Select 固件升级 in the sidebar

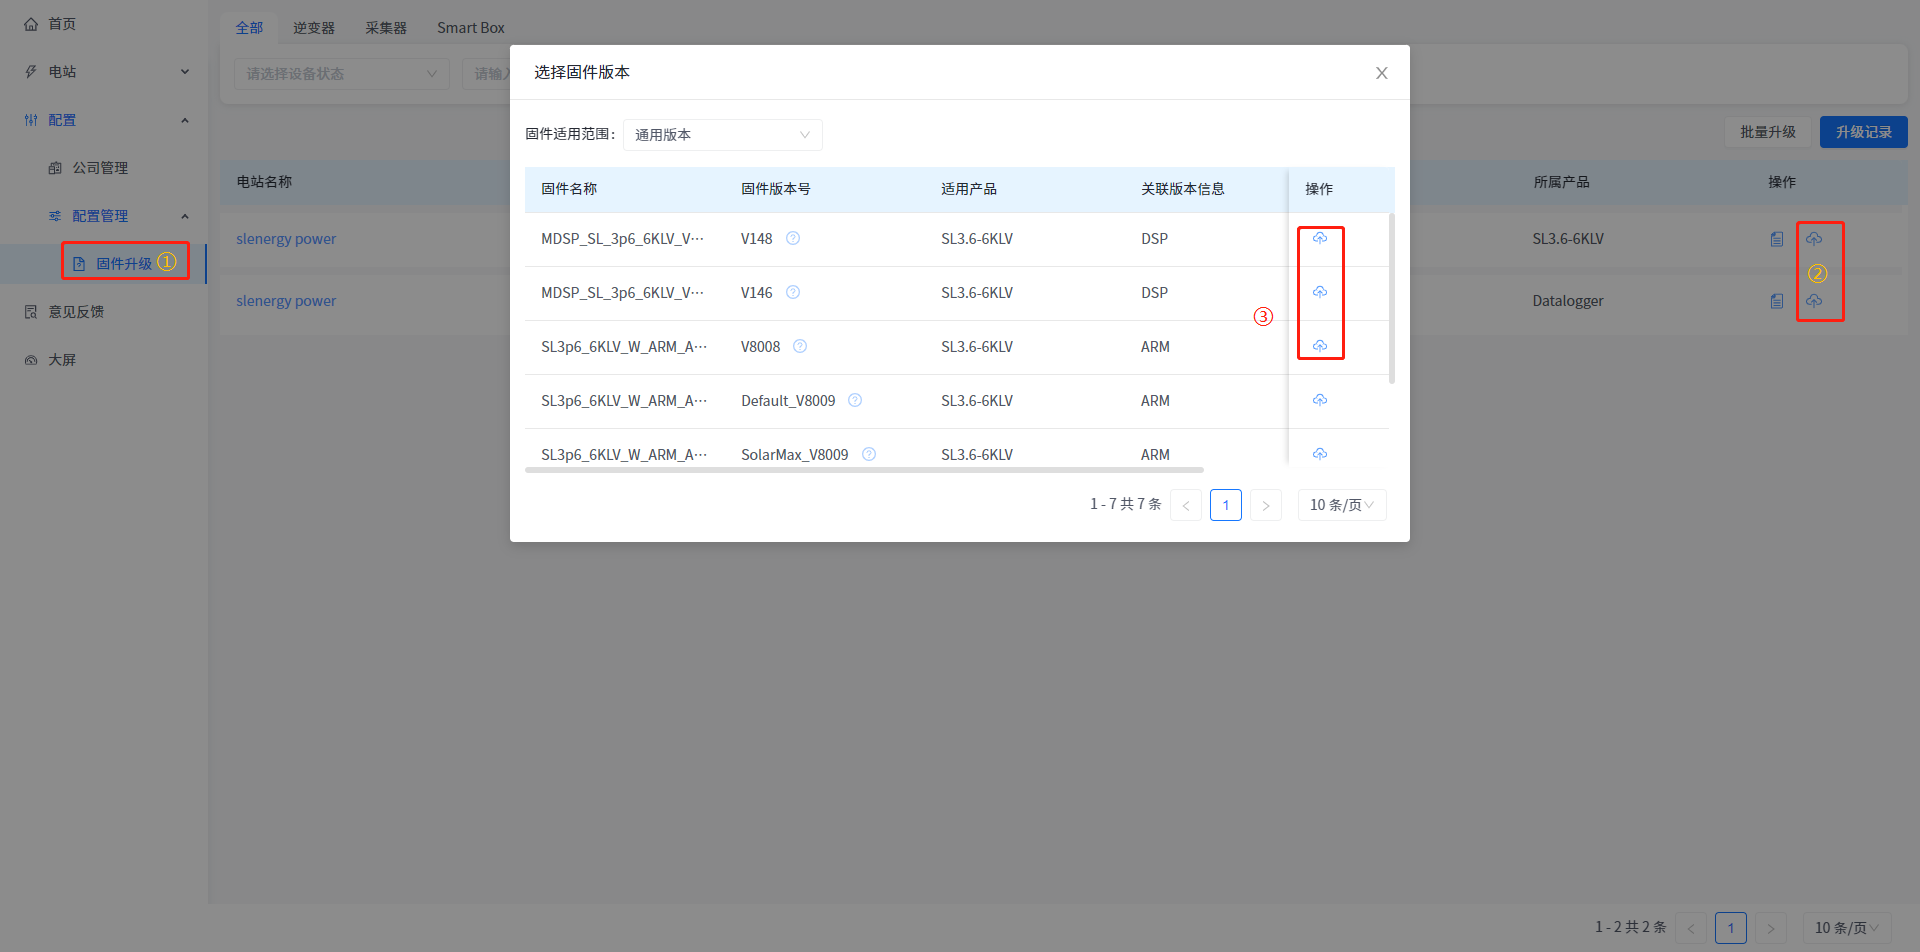[x=124, y=264]
